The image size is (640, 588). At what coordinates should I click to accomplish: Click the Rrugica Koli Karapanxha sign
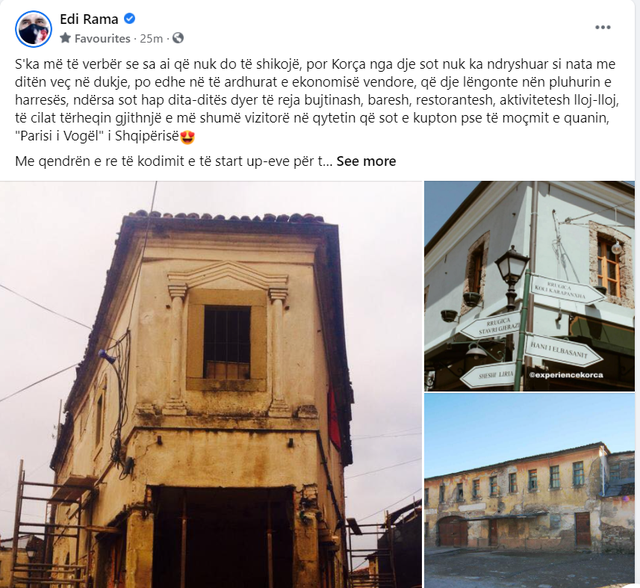567,291
